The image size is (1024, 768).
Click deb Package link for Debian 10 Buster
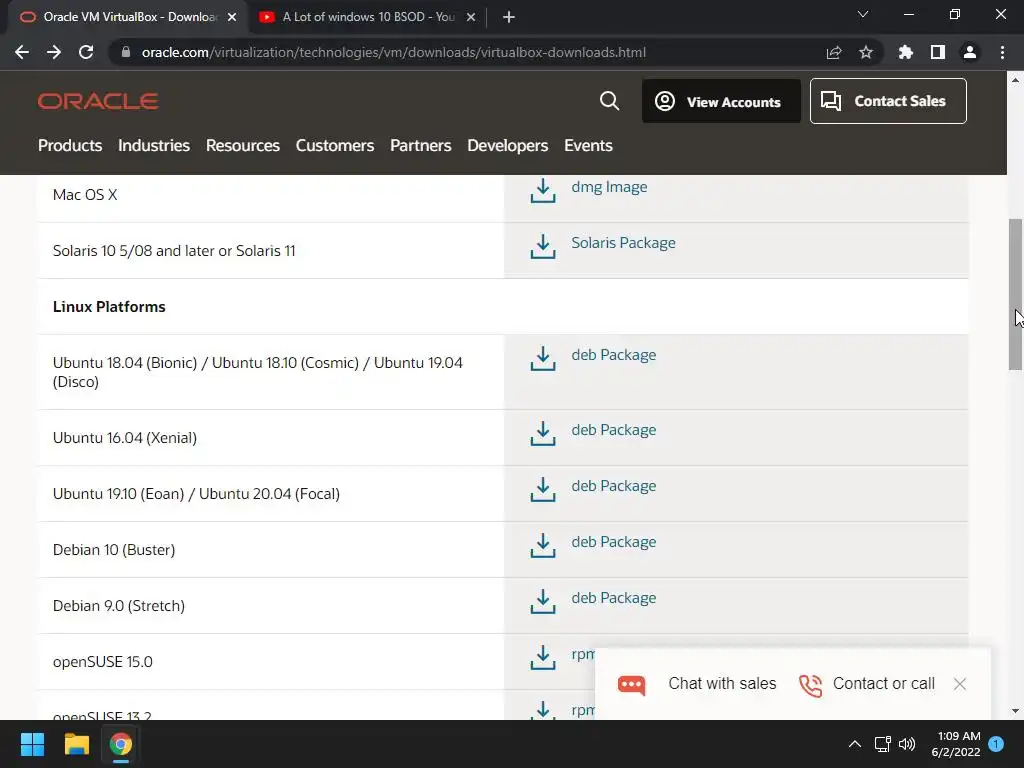[x=614, y=542]
